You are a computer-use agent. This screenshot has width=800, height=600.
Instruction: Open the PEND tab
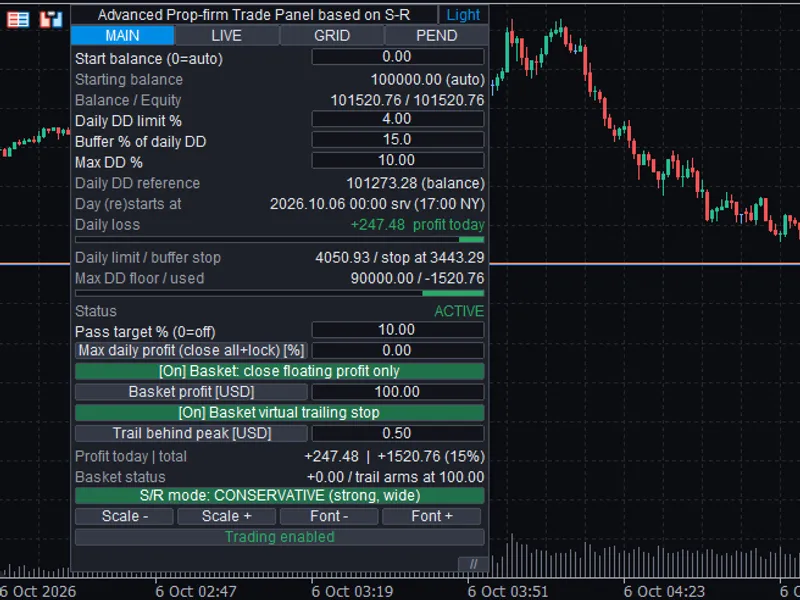tap(436, 36)
